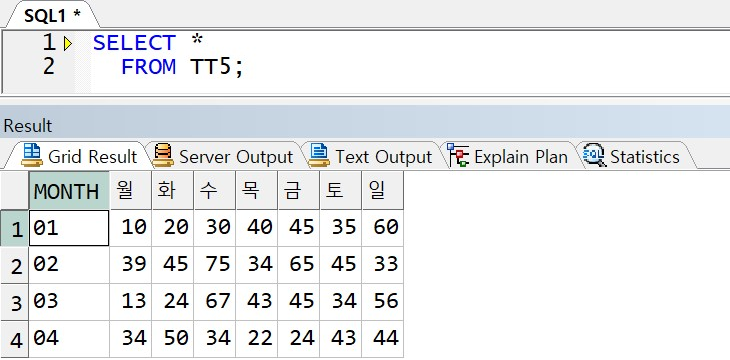Viewport: 730px width, 360px height.
Task: Click cell 44 in row 04
Action: [382, 339]
